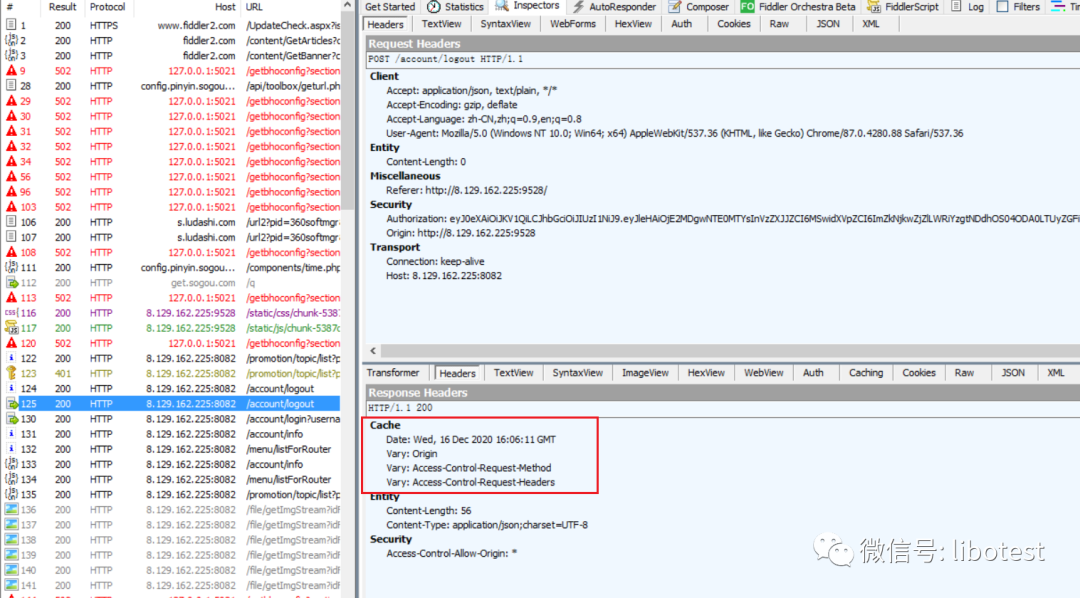The height and width of the screenshot is (598, 1080).
Task: Open the Statistics tab
Action: coord(455,7)
